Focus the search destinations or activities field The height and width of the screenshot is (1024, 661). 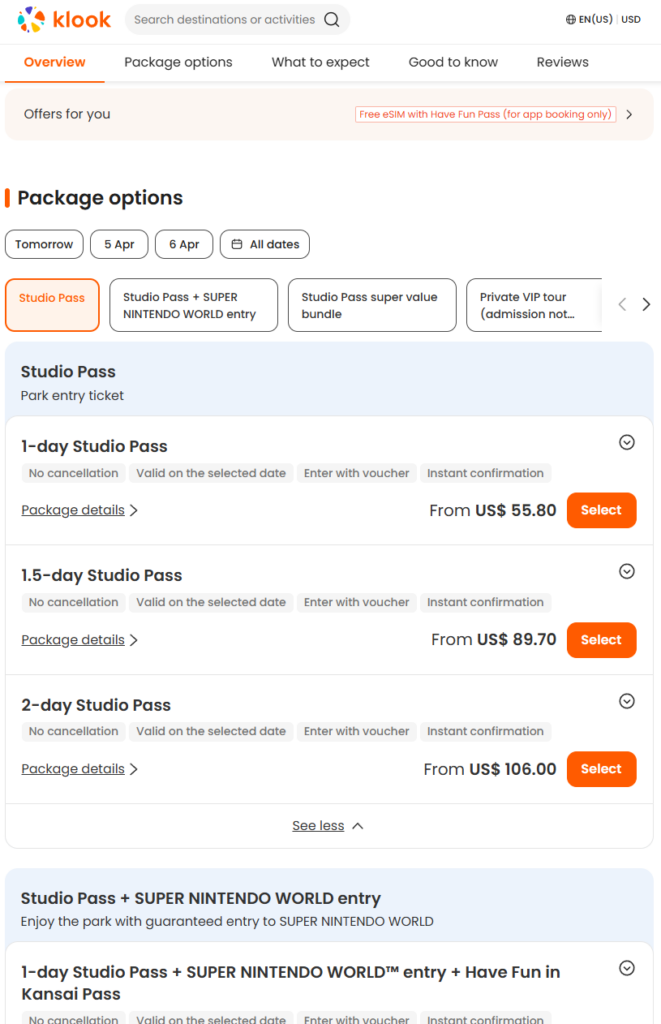[224, 19]
